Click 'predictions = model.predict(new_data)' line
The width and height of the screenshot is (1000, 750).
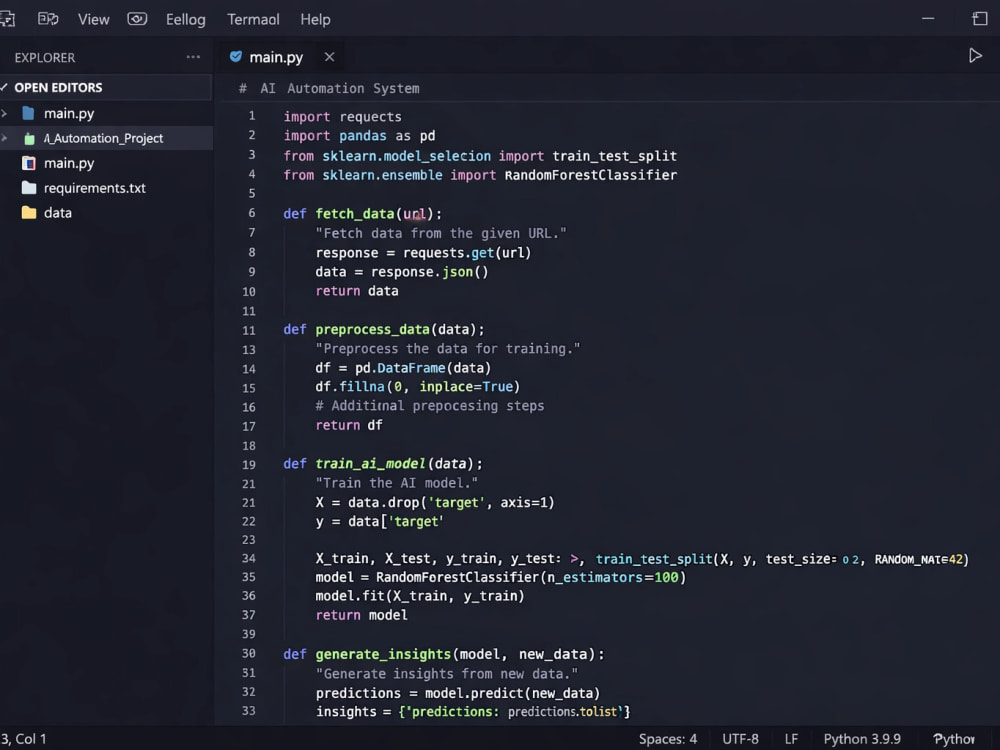(457, 693)
